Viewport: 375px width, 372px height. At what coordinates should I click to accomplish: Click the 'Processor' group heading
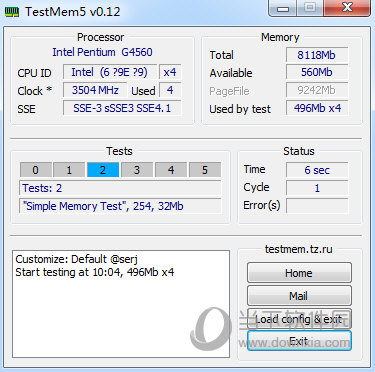point(100,37)
